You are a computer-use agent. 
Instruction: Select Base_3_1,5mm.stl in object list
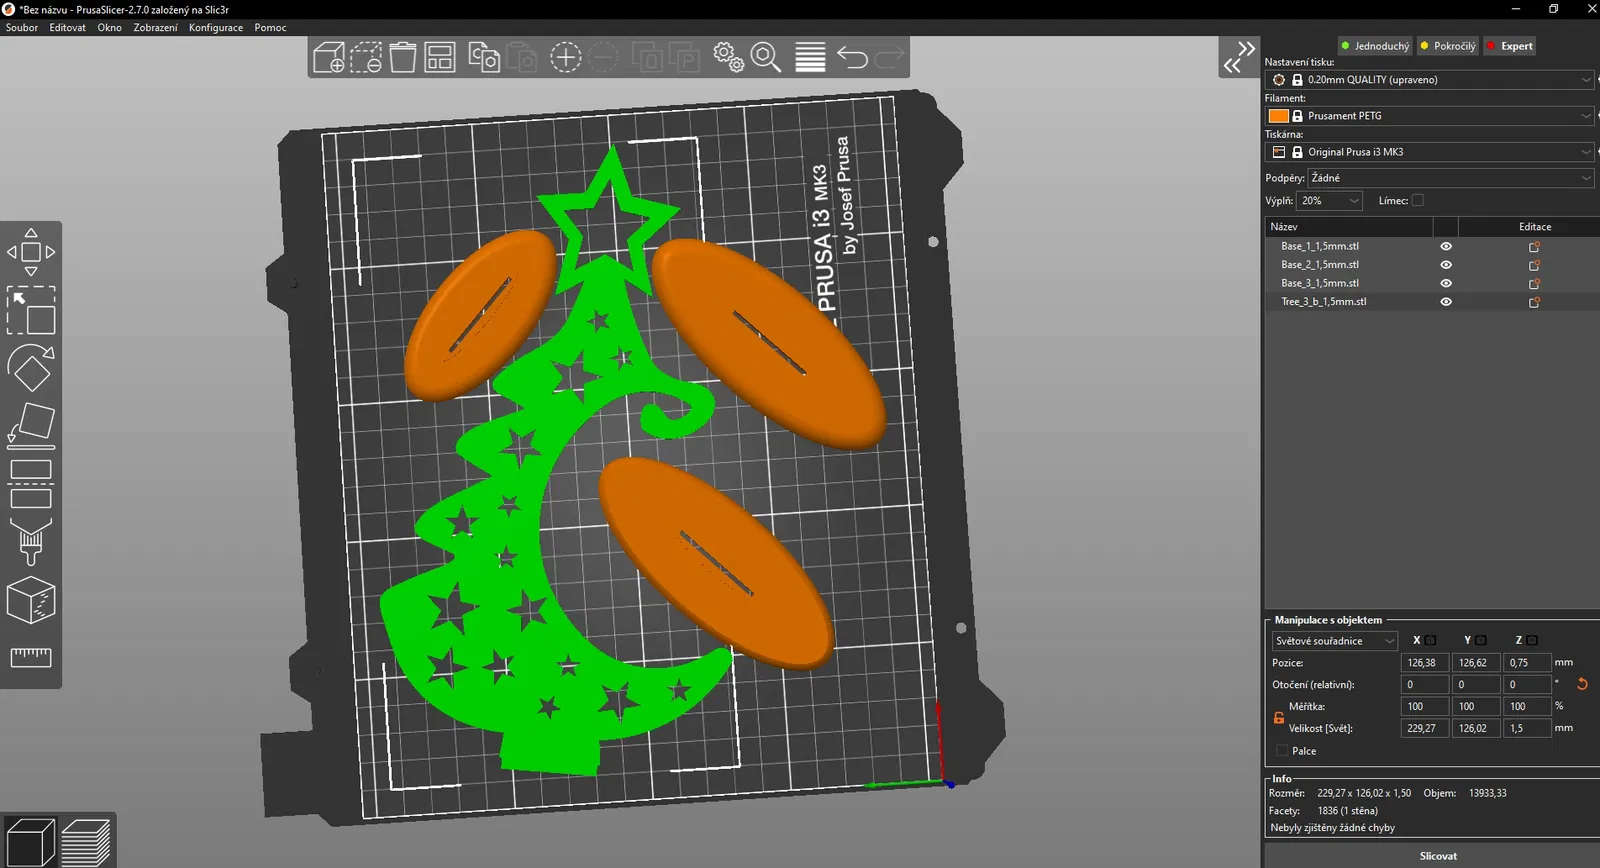pos(1320,283)
